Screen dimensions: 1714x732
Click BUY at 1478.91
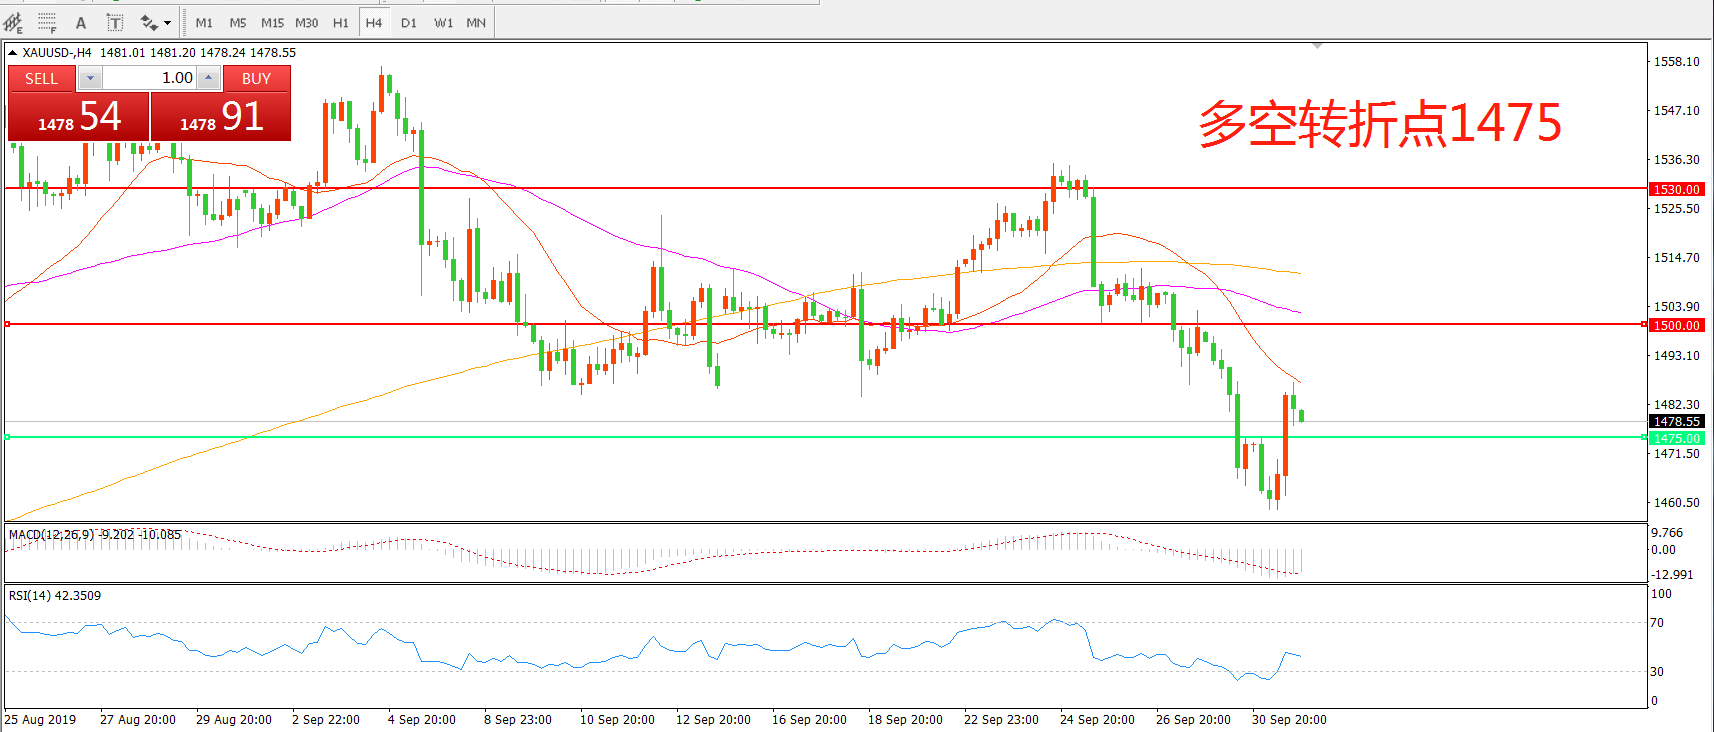pos(221,117)
